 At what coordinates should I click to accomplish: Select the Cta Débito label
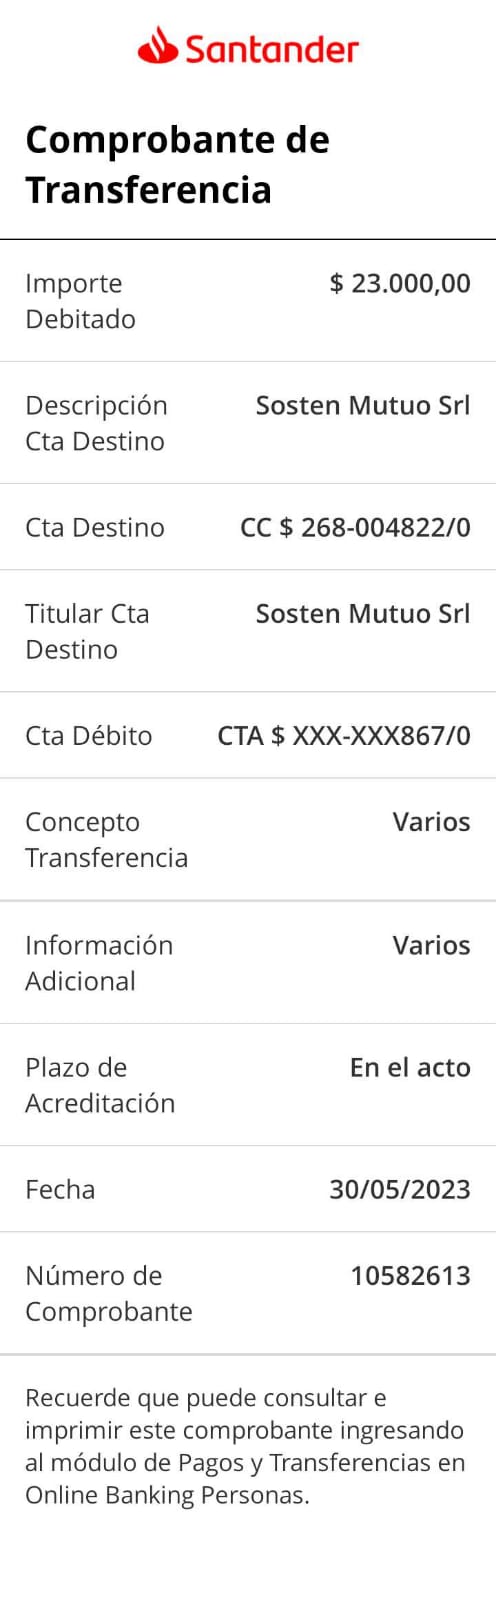tap(89, 735)
